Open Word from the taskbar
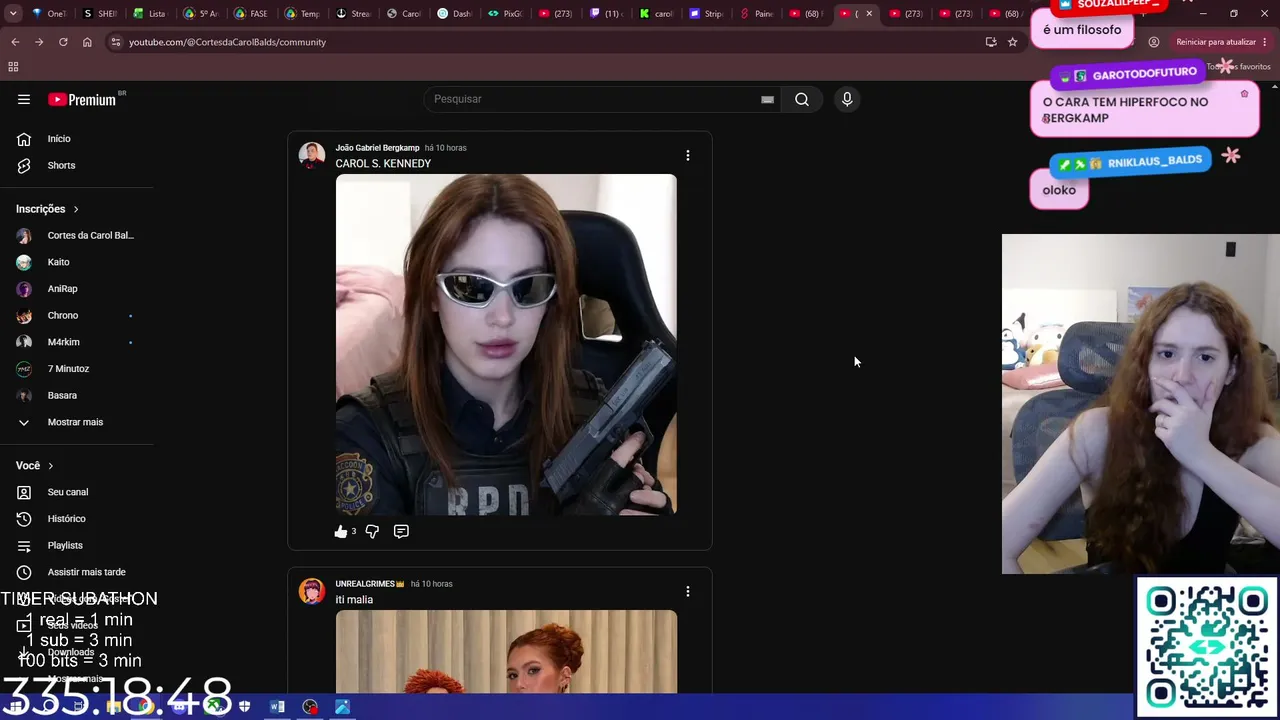 click(277, 707)
